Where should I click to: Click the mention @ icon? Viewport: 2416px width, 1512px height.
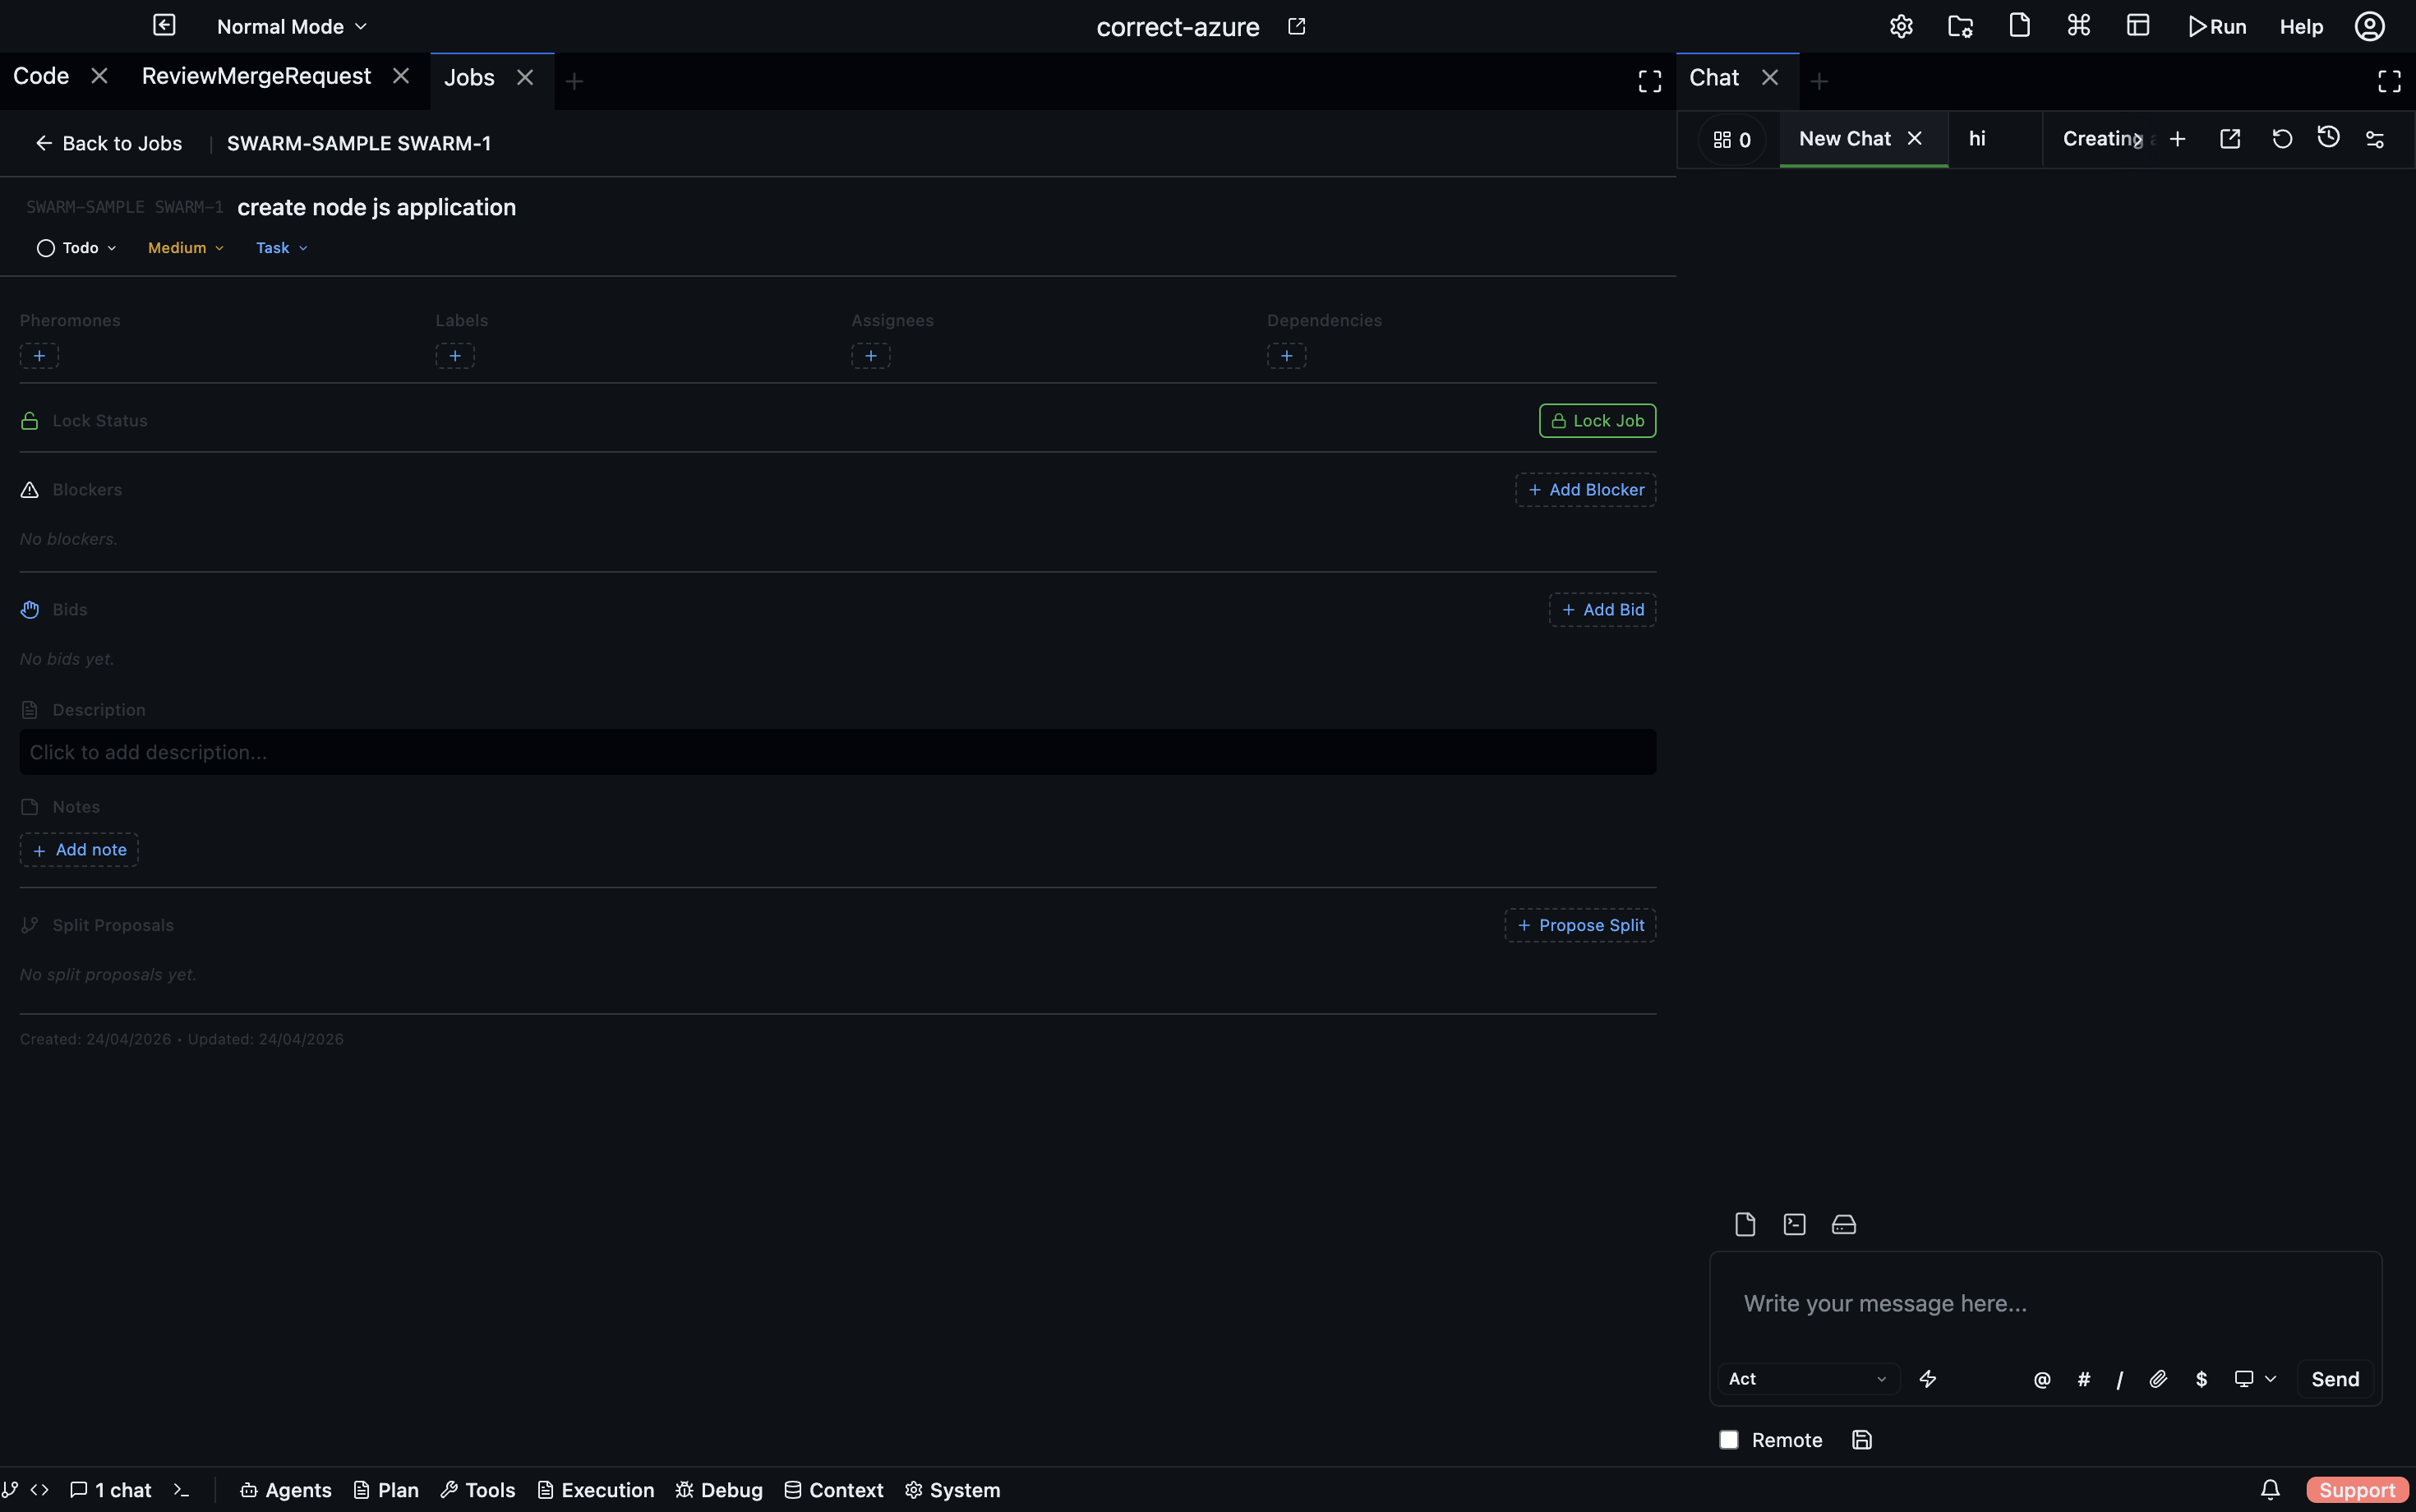2042,1379
